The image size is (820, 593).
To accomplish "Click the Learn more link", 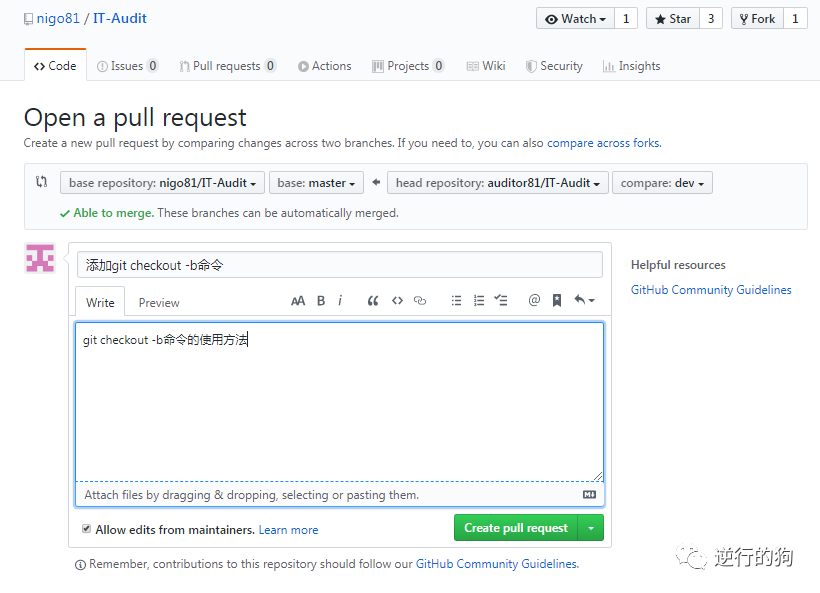I will [288, 530].
